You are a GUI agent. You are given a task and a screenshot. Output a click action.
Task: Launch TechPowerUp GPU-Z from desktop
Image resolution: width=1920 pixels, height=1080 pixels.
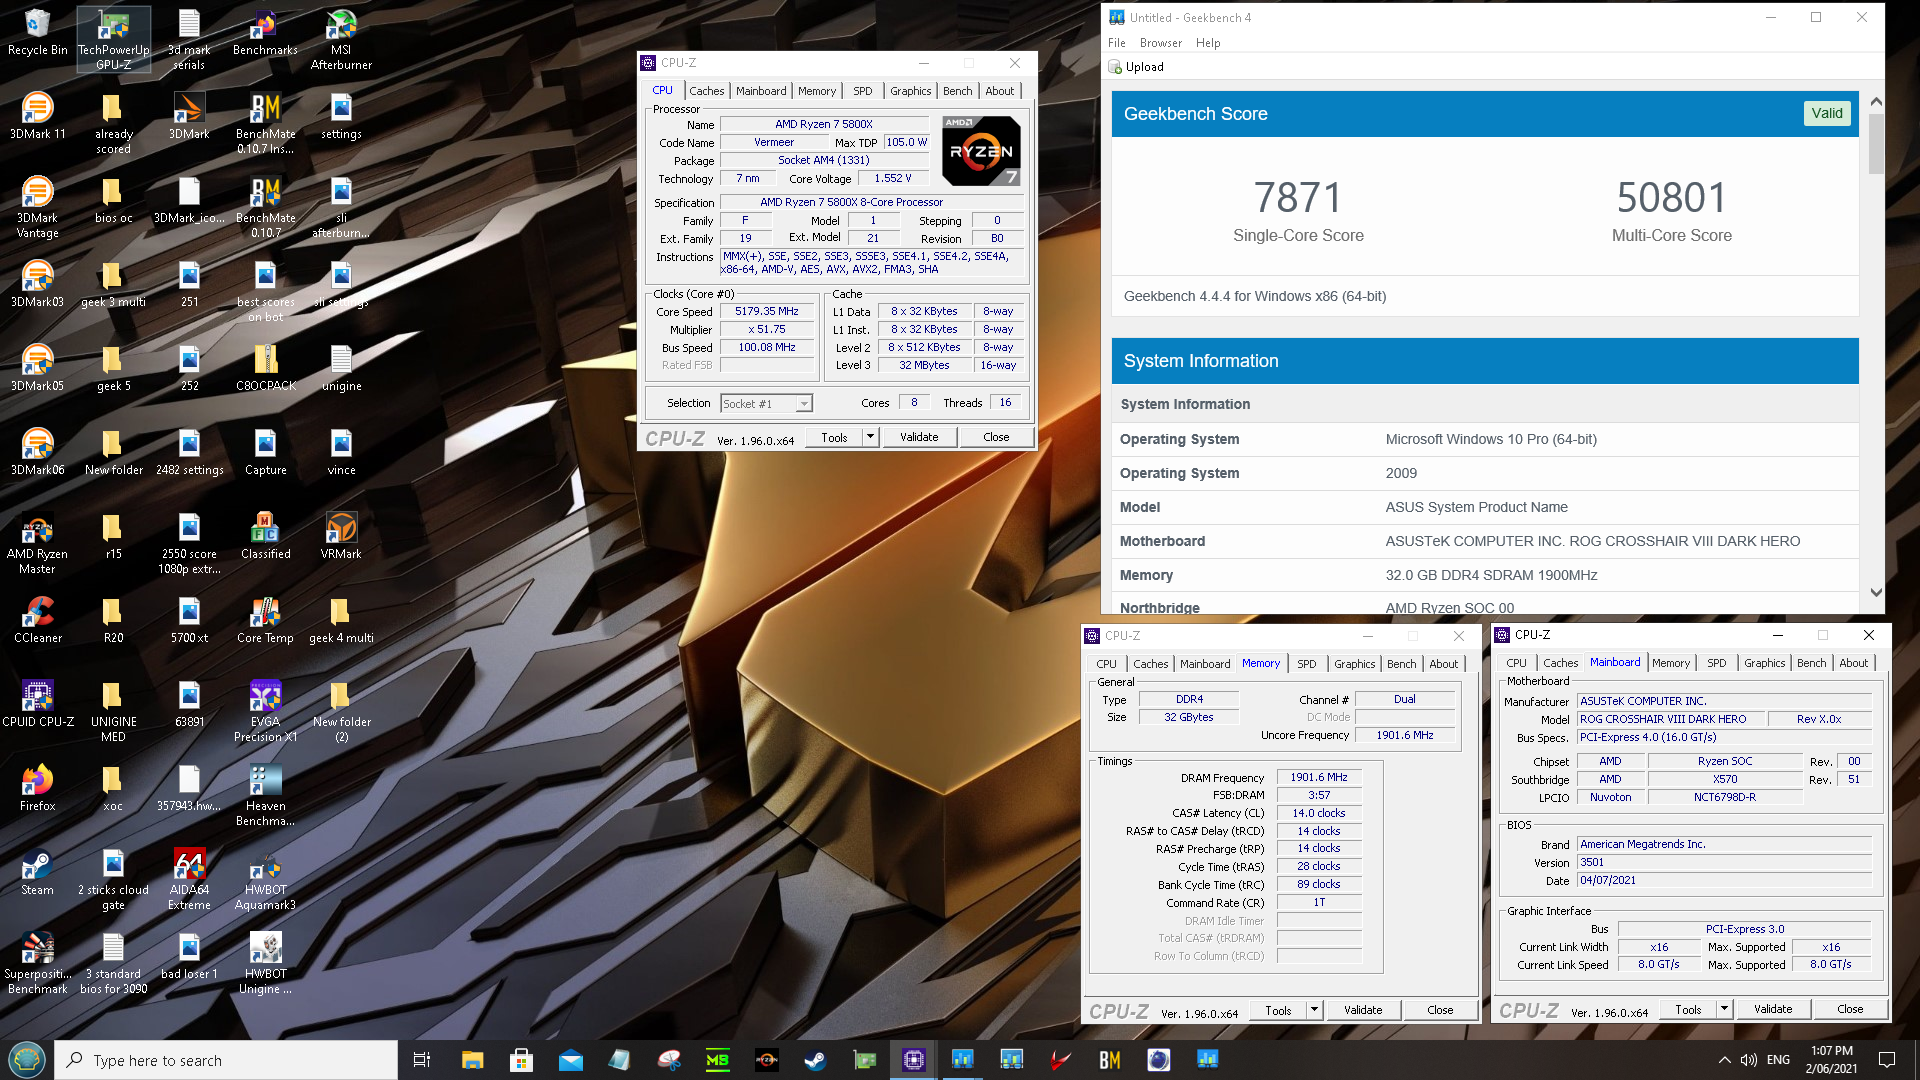(113, 40)
